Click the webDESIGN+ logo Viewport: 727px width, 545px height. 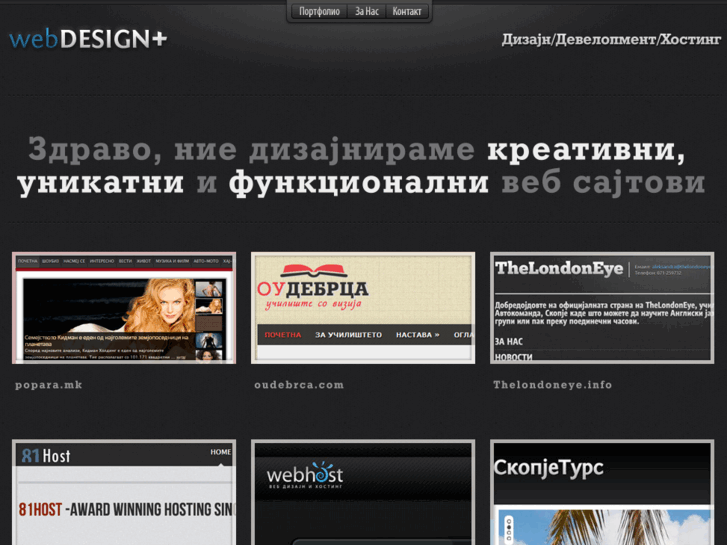coord(88,39)
